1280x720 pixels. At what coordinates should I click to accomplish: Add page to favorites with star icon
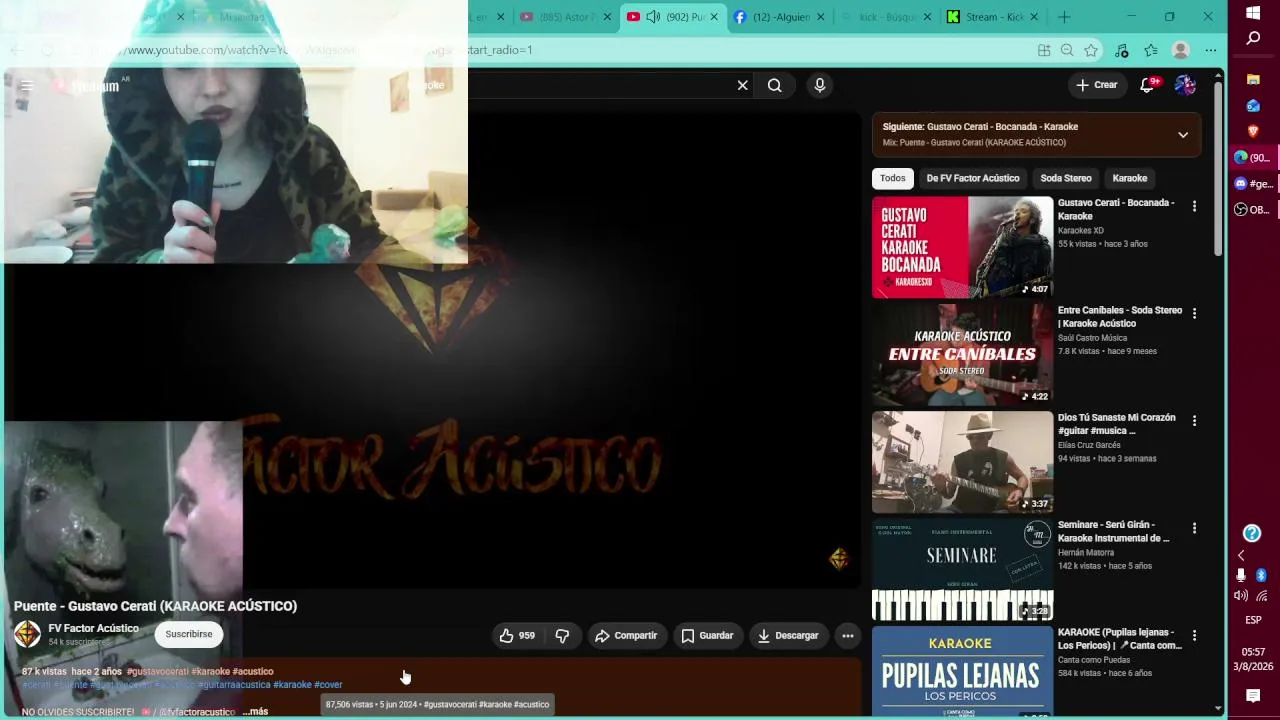pos(1091,50)
